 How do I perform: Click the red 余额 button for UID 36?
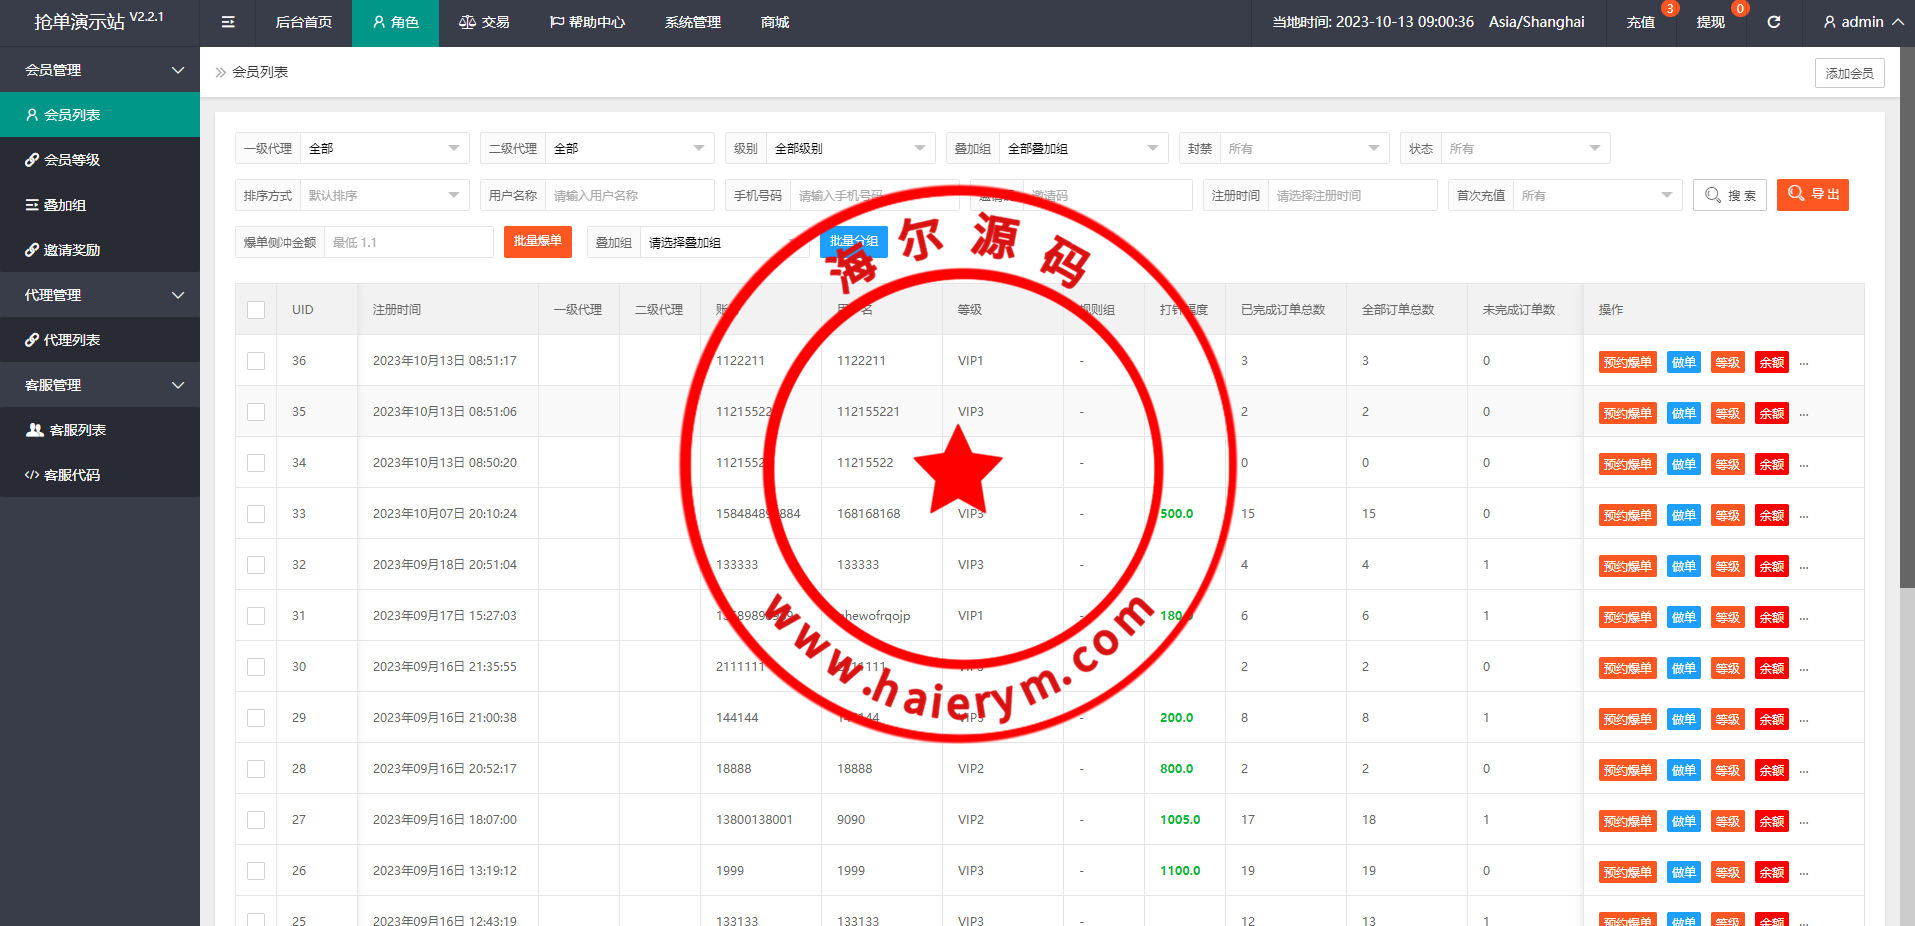[x=1771, y=362]
